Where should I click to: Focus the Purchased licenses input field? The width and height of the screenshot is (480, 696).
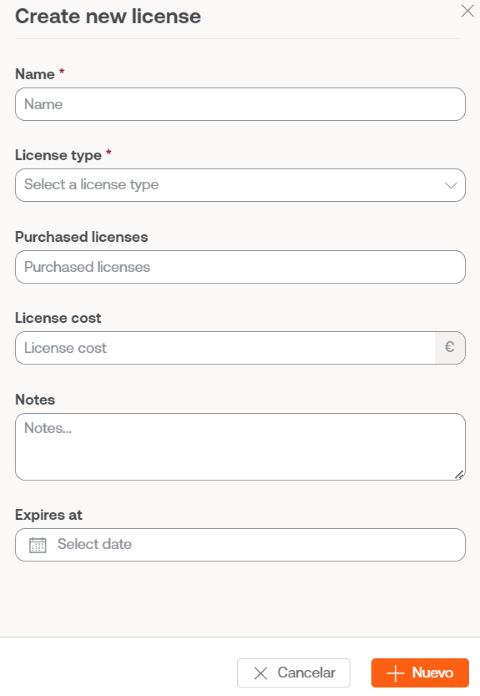click(240, 267)
